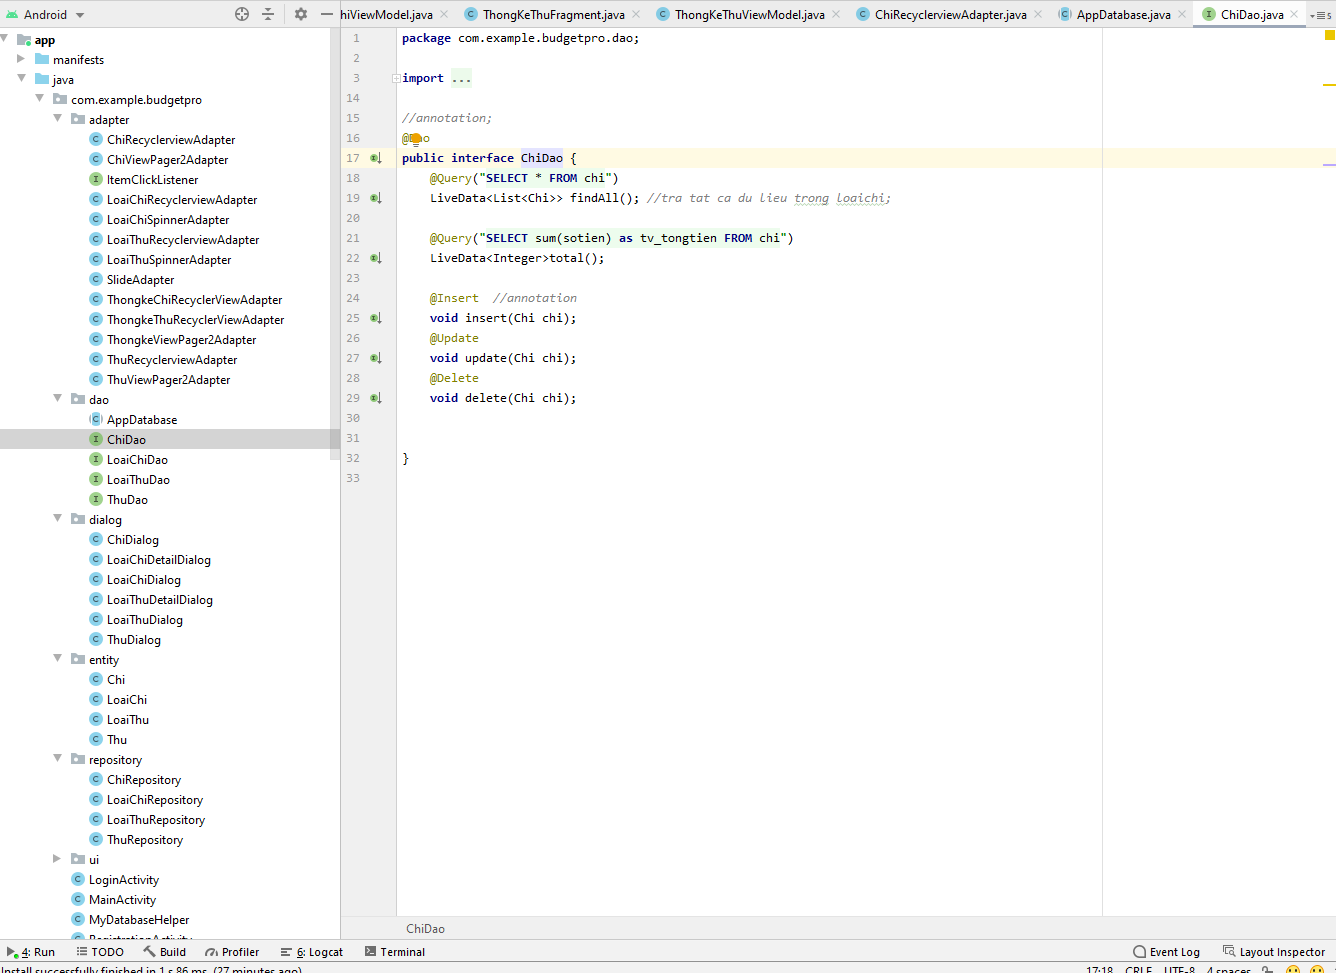Viewport: 1336px width, 973px height.
Task: Open the Profiler tool window
Action: click(232, 952)
